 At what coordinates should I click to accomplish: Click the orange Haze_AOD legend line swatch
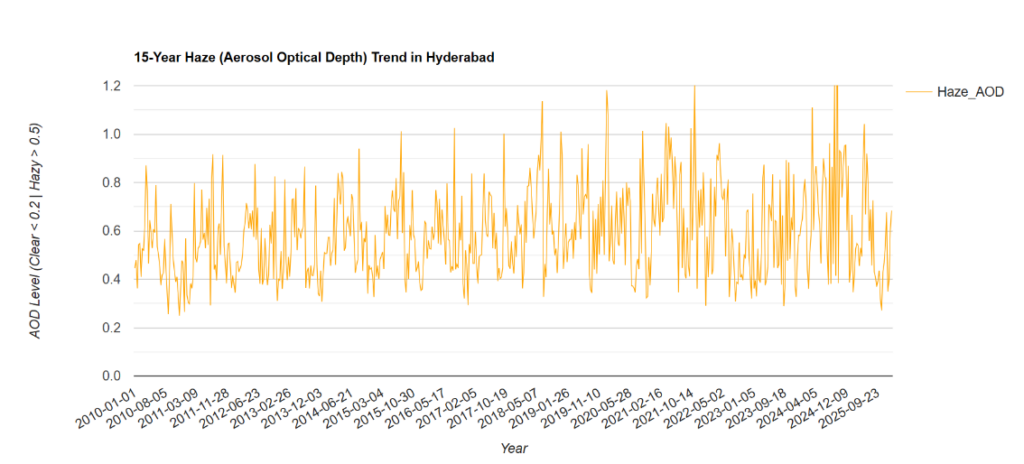point(918,92)
